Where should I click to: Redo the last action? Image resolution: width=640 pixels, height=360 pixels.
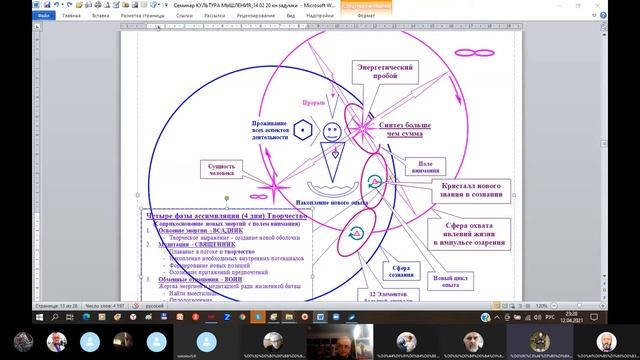click(x=69, y=5)
